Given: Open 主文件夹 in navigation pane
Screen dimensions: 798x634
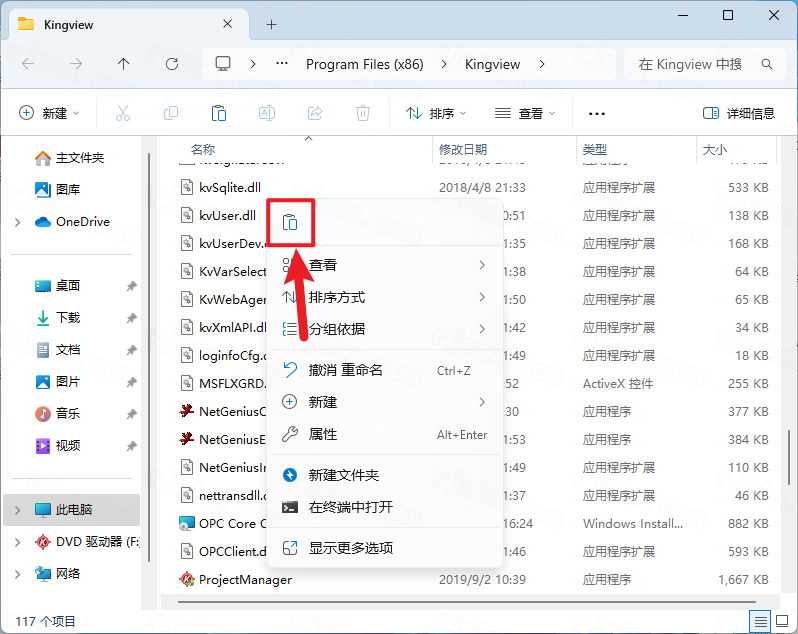Looking at the screenshot, I should (70, 158).
